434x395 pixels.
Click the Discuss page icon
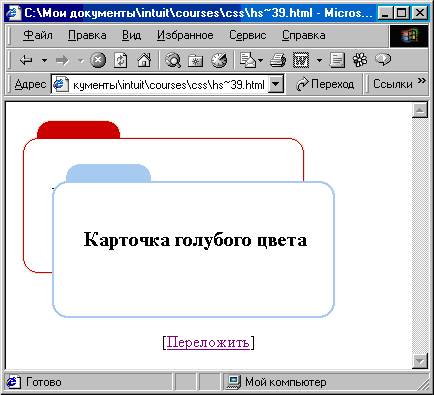point(337,60)
